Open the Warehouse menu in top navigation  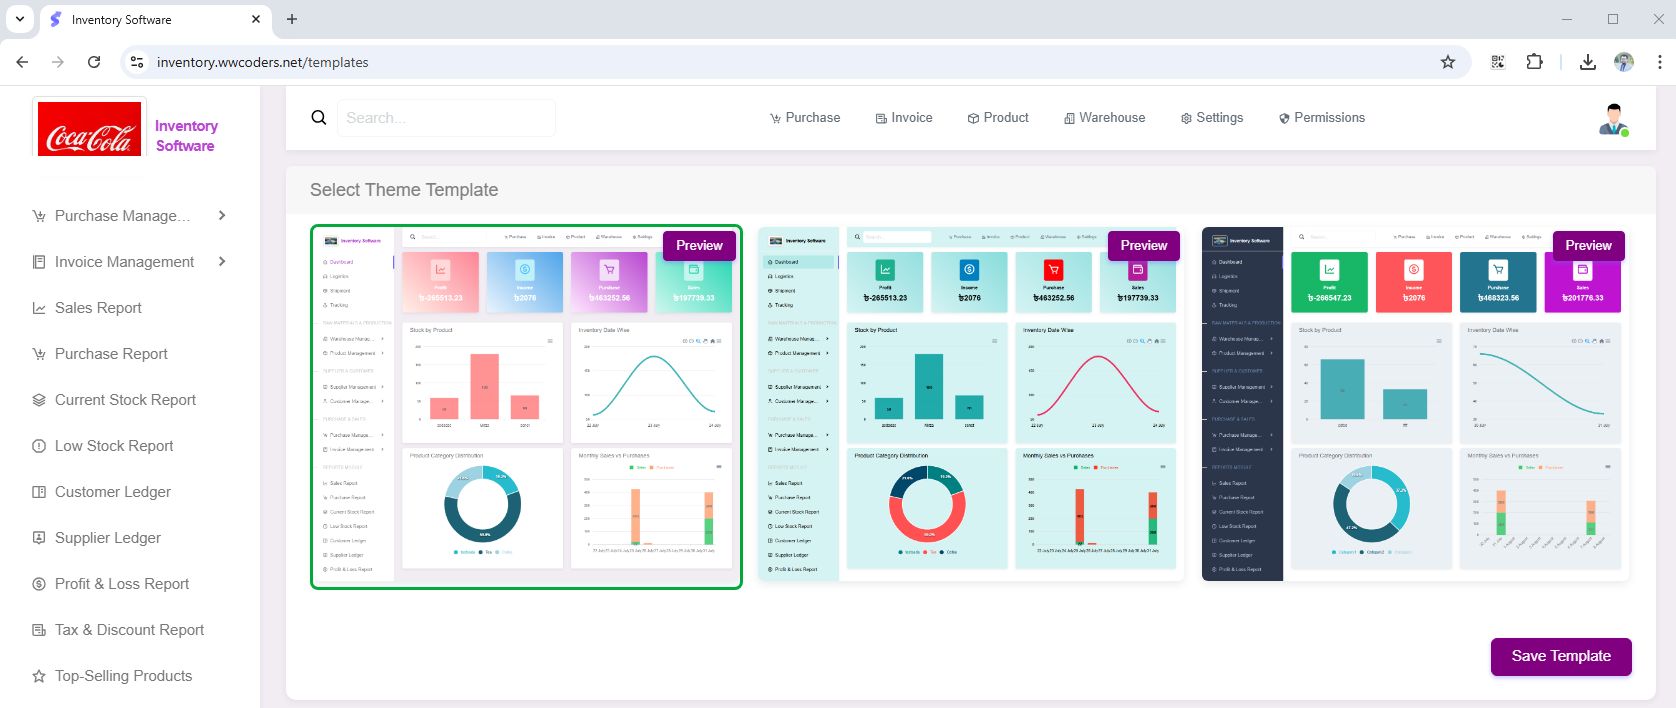point(1104,118)
